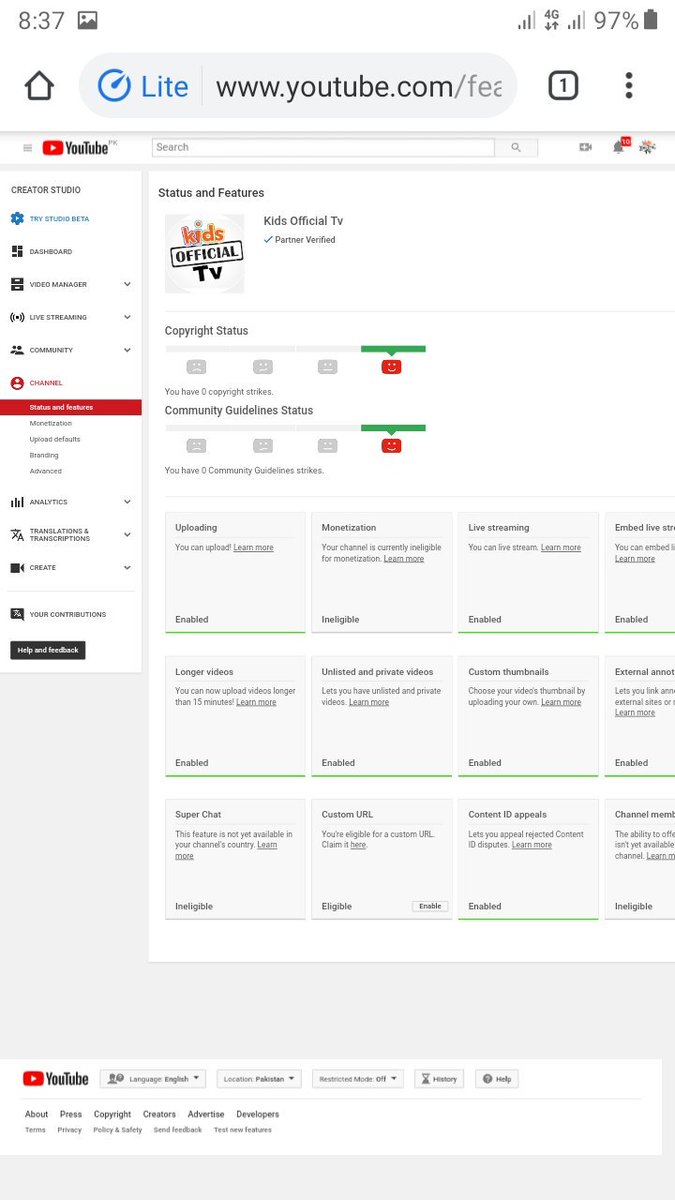
Task: Focus the YouTube search field
Action: 323,147
